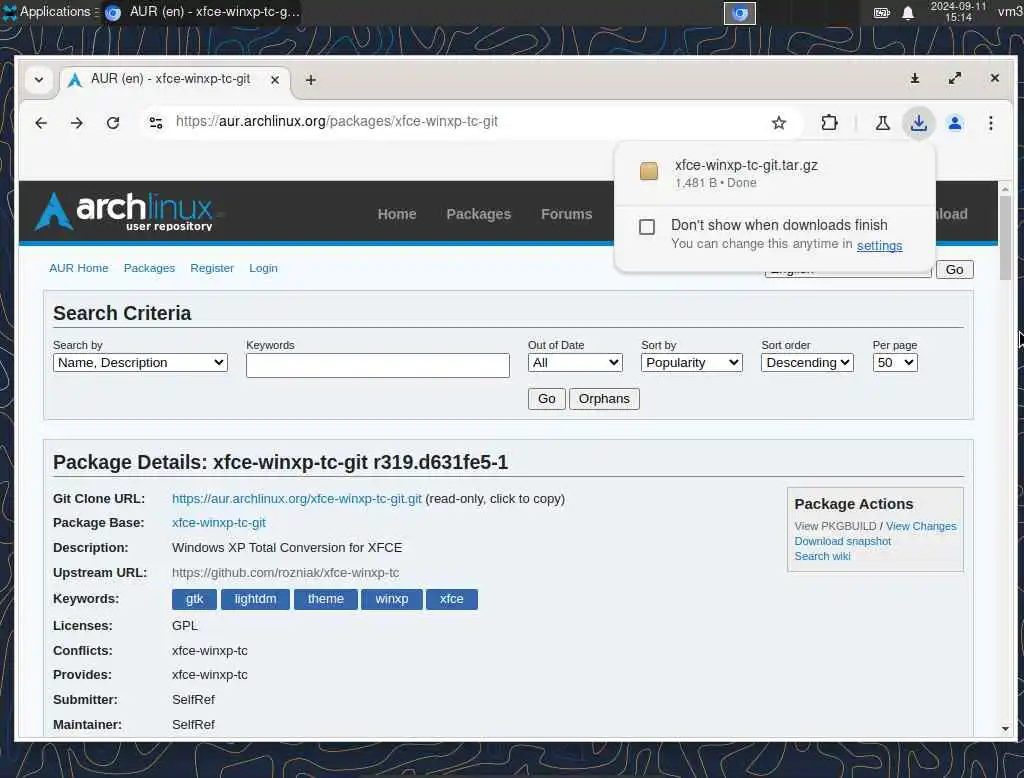Viewport: 1024px width, 778px height.
Task: Close the AUR xfce-winxp-tc-git tab
Action: (x=275, y=80)
